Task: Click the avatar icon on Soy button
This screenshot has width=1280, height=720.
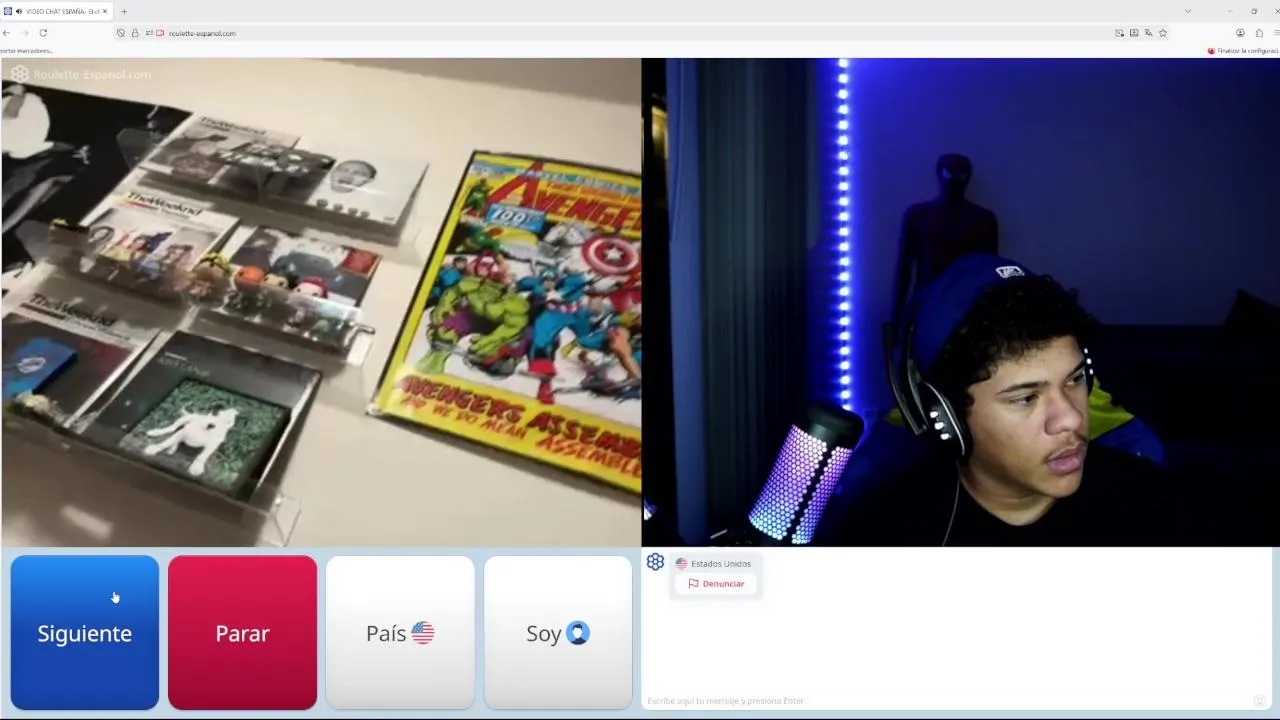Action: click(x=578, y=633)
